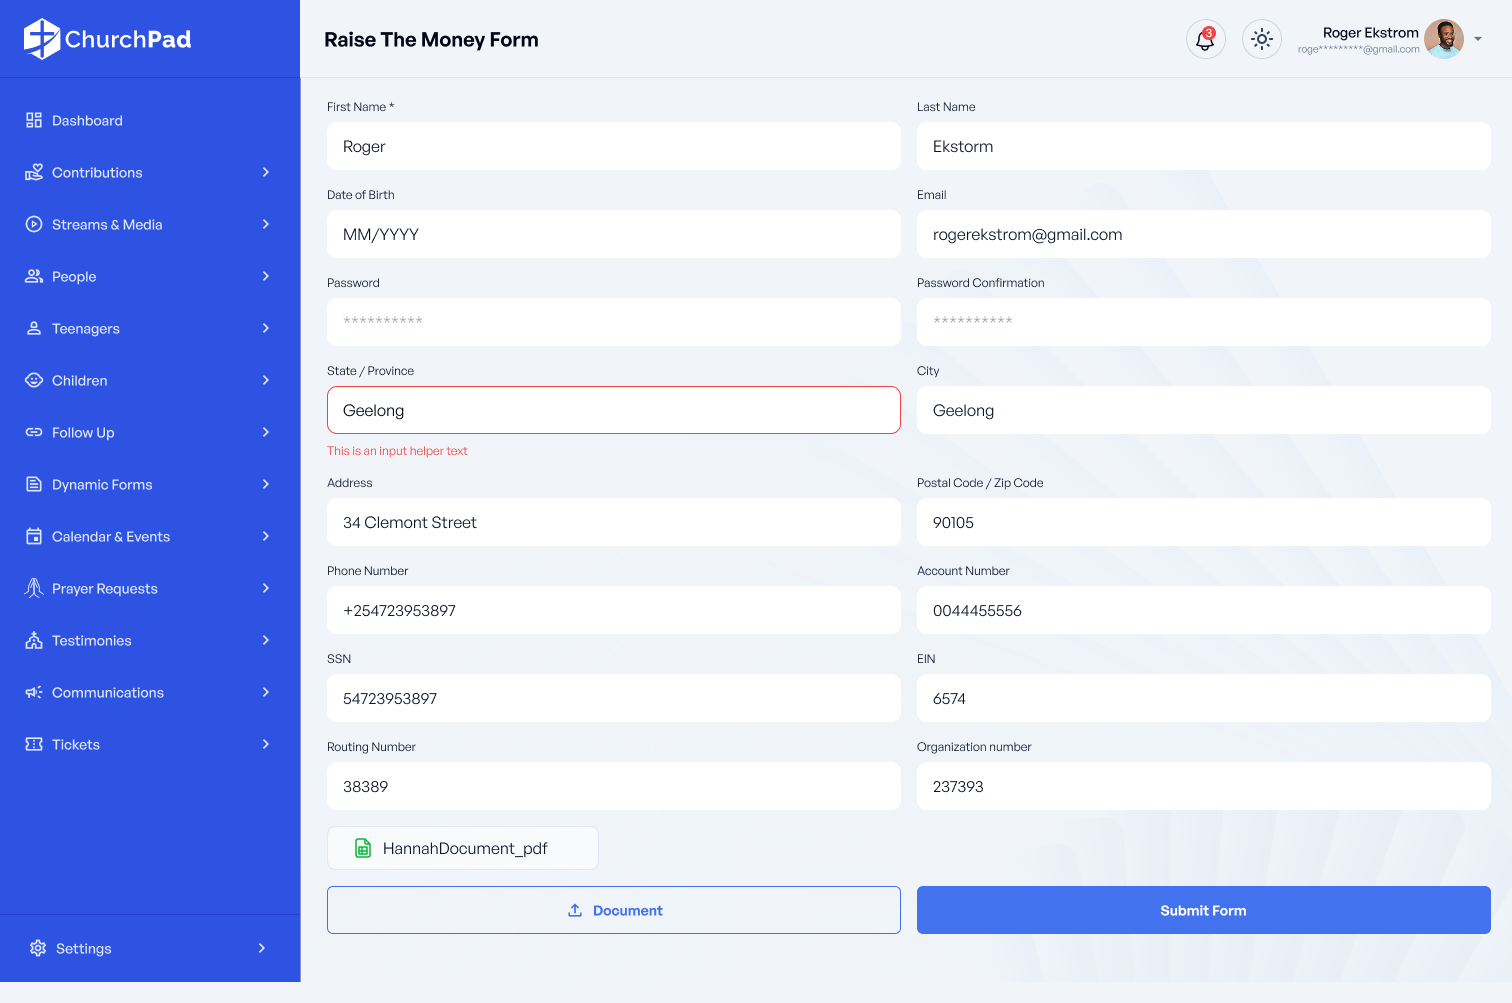The width and height of the screenshot is (1512, 1003).
Task: Click the HannahDocument_pdf file icon
Action: (363, 848)
